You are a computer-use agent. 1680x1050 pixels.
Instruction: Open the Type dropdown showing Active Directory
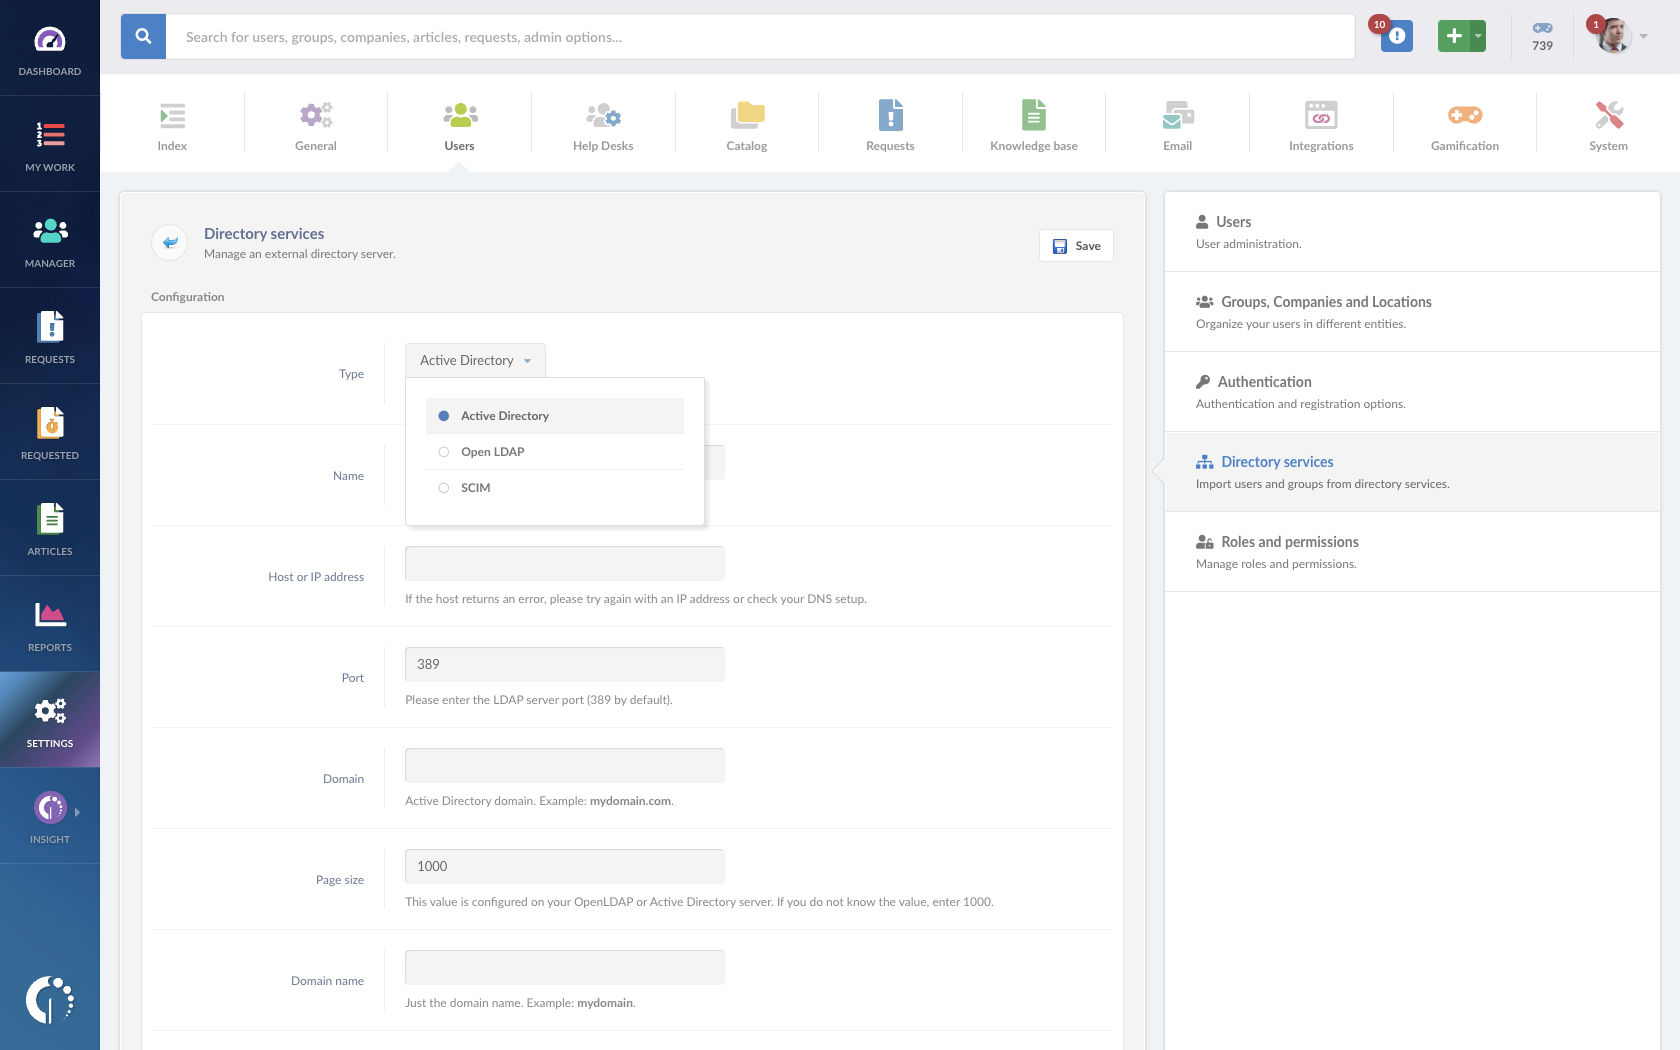point(474,360)
